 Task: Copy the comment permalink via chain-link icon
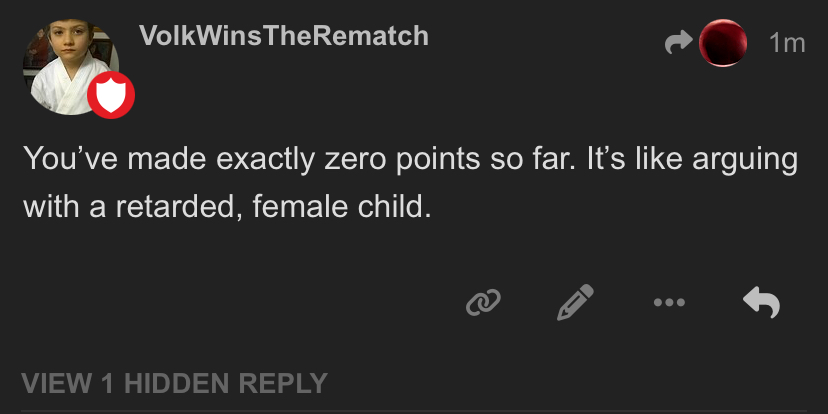click(x=484, y=303)
